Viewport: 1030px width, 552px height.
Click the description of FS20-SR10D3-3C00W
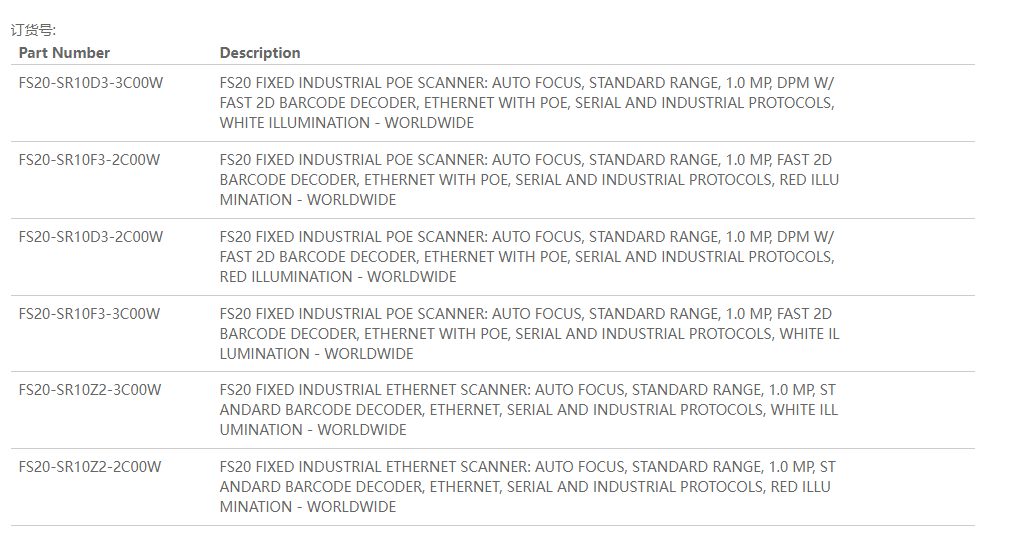[527, 103]
